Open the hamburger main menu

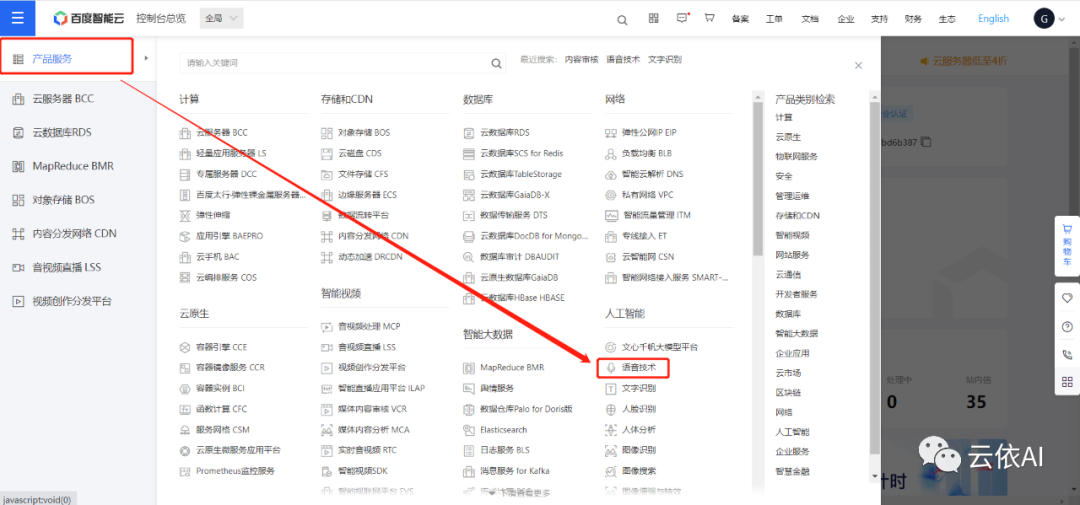pyautogui.click(x=17, y=18)
